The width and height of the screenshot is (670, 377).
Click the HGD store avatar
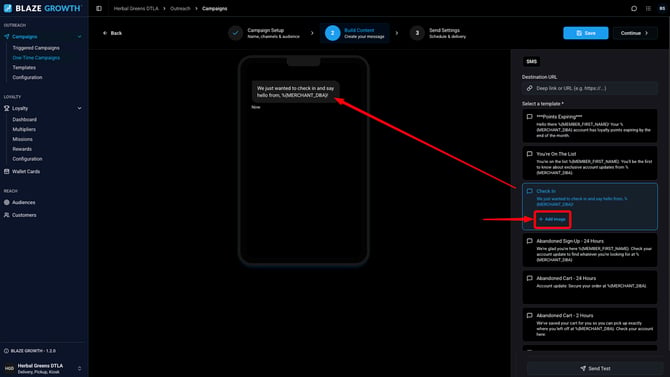[9, 368]
